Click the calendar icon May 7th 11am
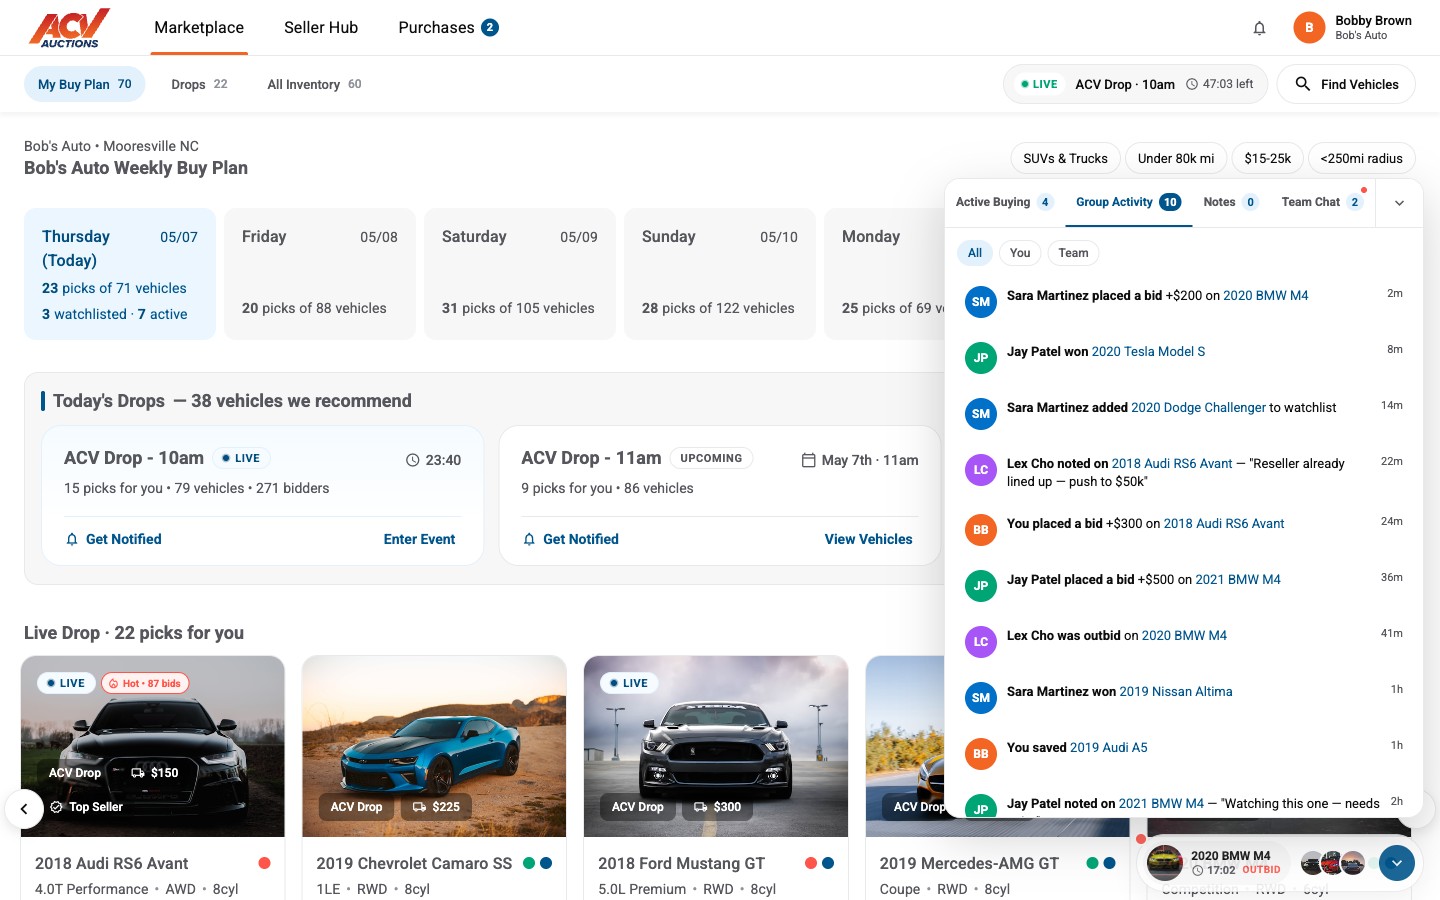The width and height of the screenshot is (1440, 900). click(x=808, y=460)
